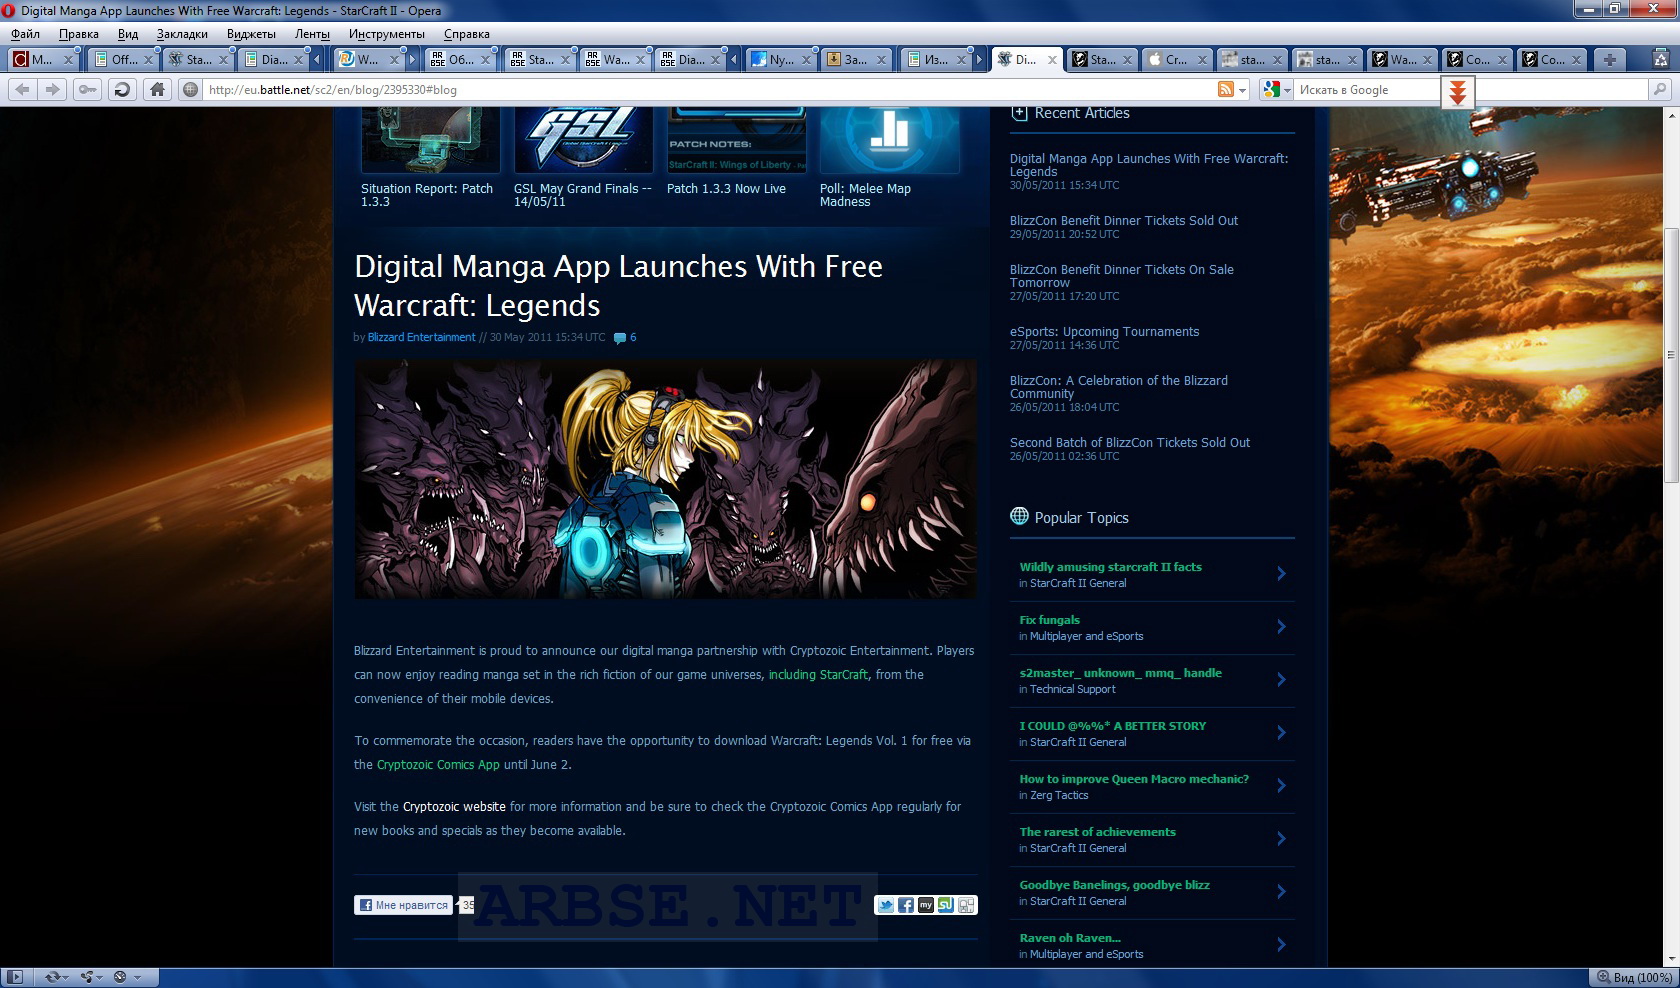Image resolution: width=1680 pixels, height=988 pixels.
Task: Click chevron beside 'The rarest of achievements'
Action: pyautogui.click(x=1281, y=839)
